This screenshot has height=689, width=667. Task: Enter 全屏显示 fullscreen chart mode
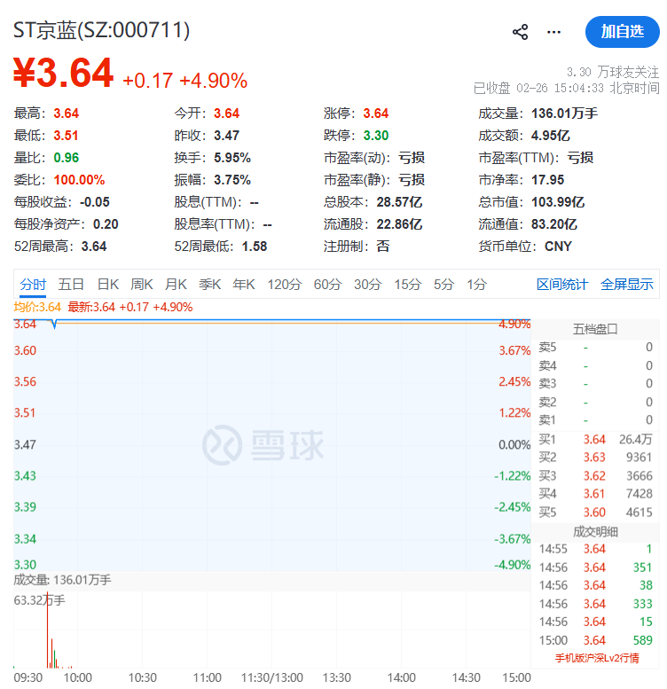[626, 285]
